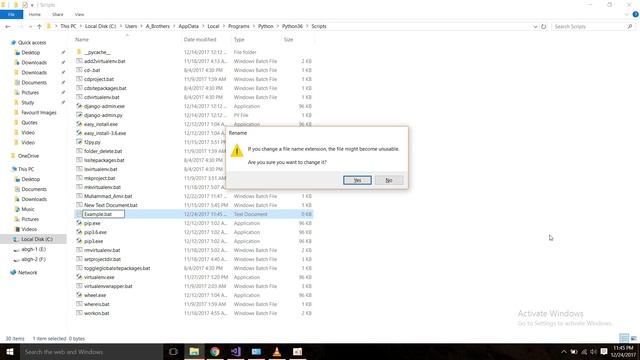The width and height of the screenshot is (640, 360).
Task: Open drive abgh-1 (E:) in sidebar
Action: [x=33, y=249]
